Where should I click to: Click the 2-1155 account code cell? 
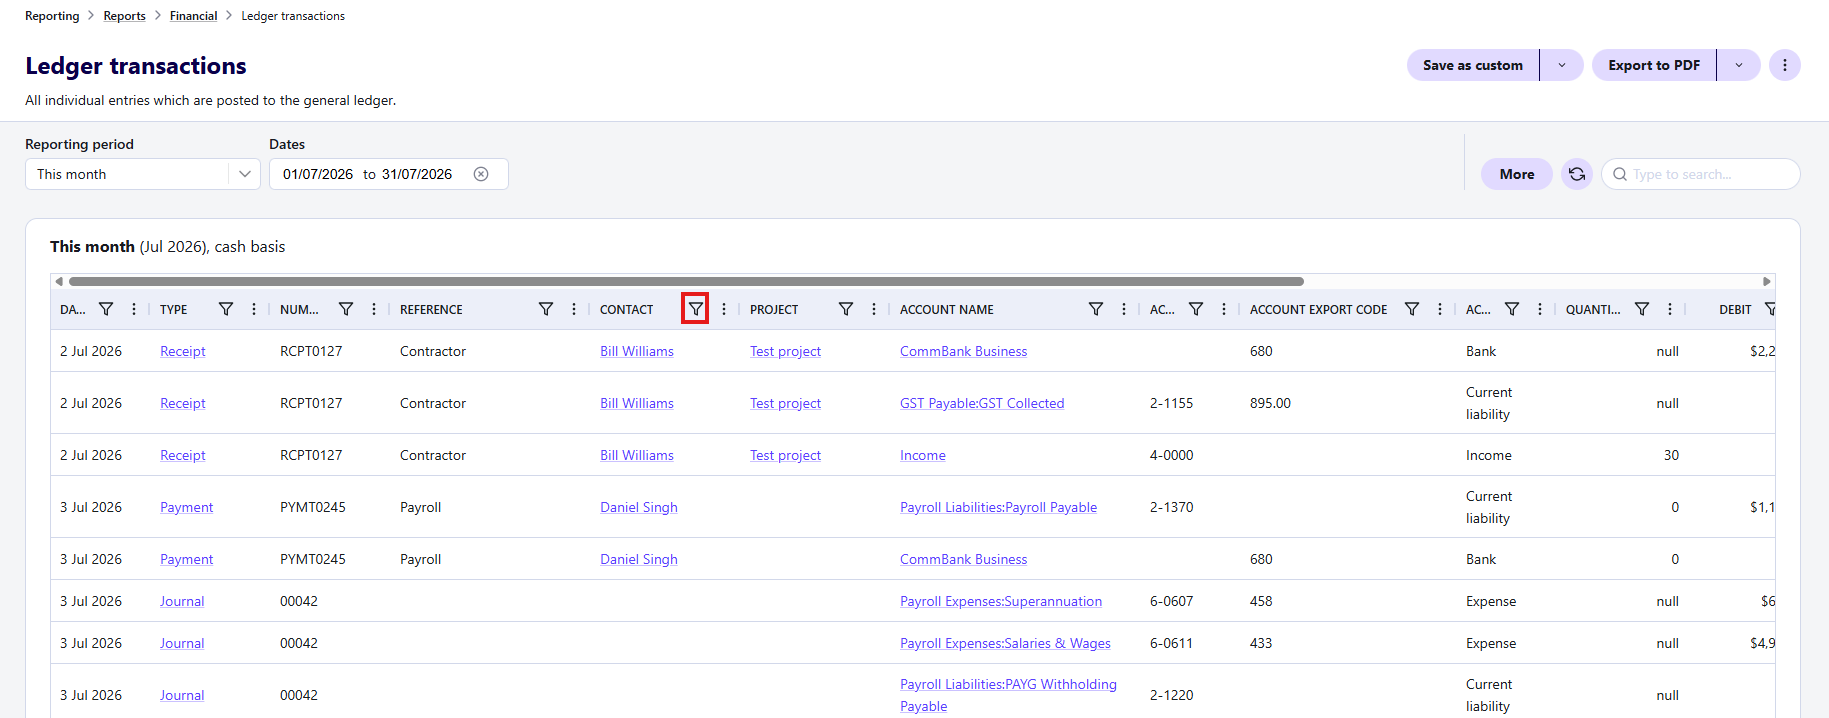click(1172, 403)
